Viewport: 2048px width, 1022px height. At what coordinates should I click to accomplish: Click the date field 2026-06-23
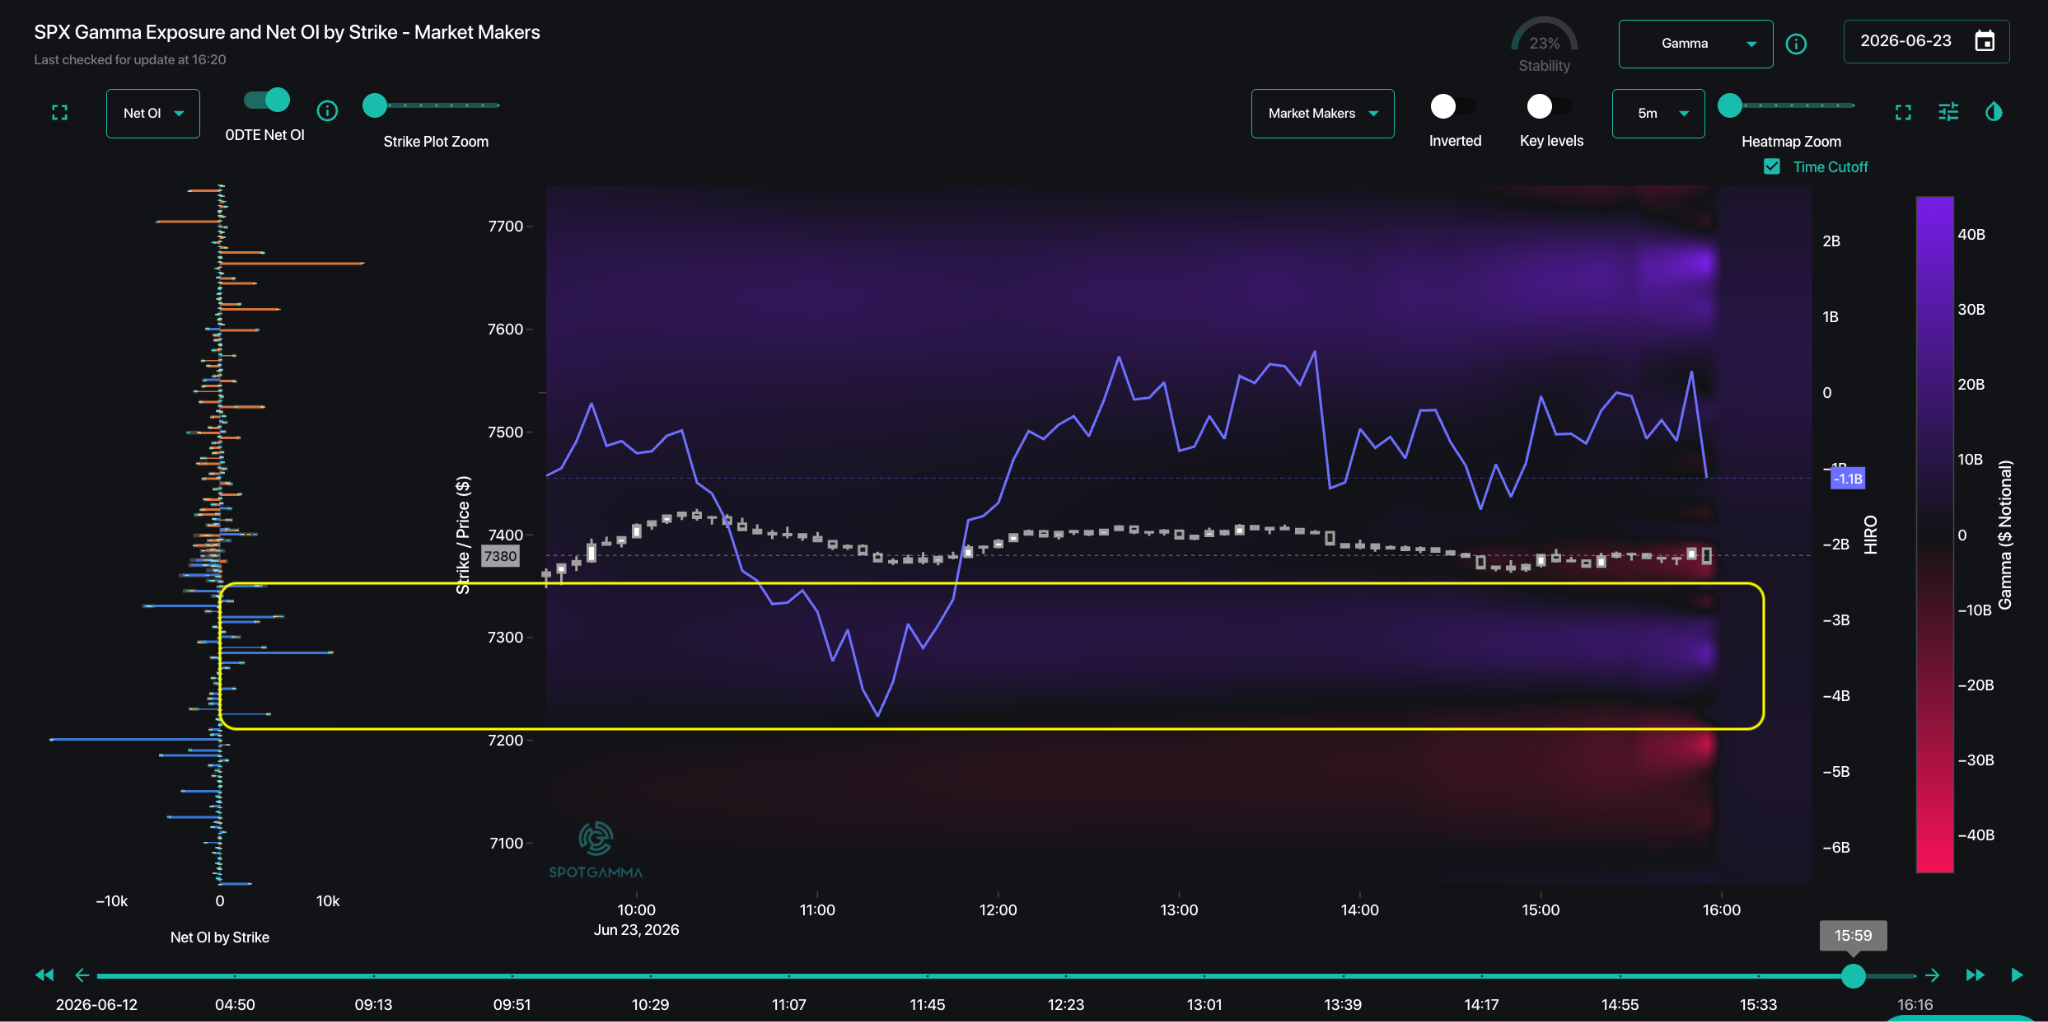(x=1906, y=41)
